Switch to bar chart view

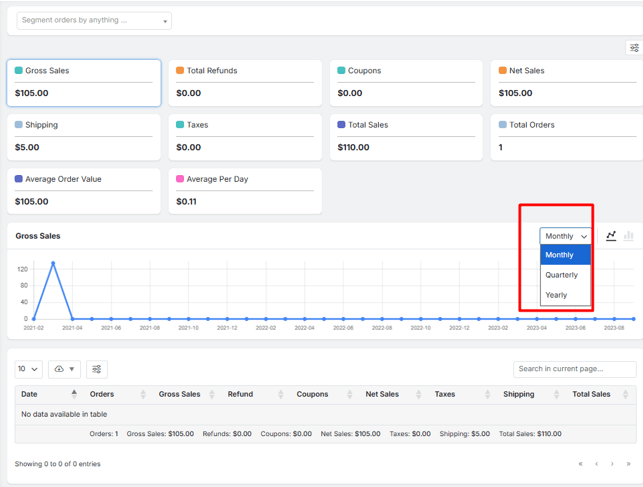(x=629, y=236)
